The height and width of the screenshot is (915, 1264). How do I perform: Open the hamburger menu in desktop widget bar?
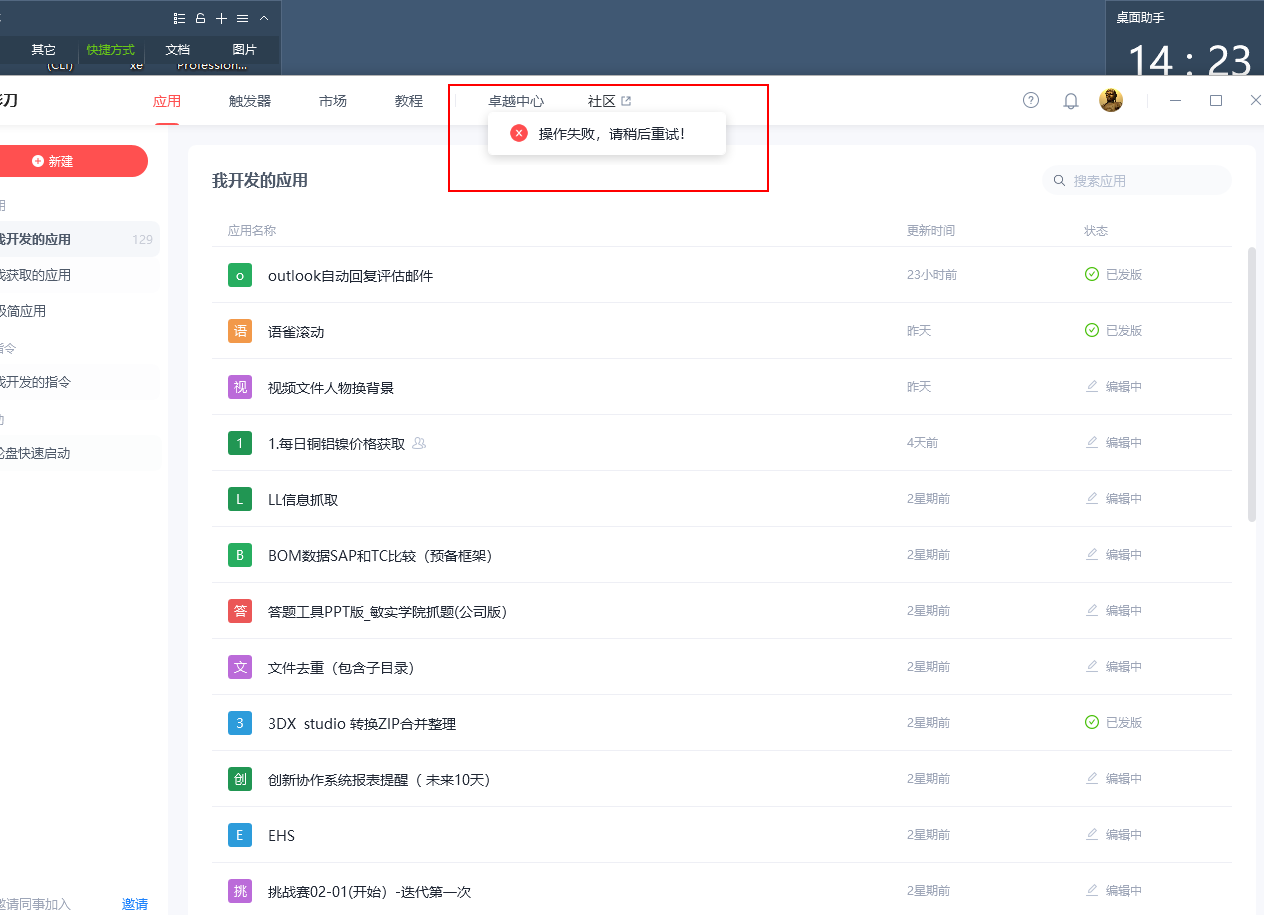242,18
